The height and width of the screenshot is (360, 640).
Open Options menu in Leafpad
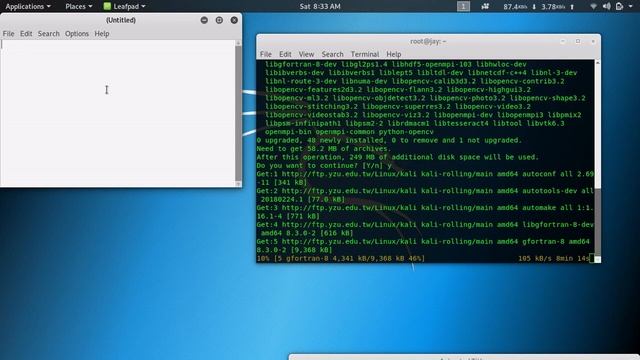77,33
